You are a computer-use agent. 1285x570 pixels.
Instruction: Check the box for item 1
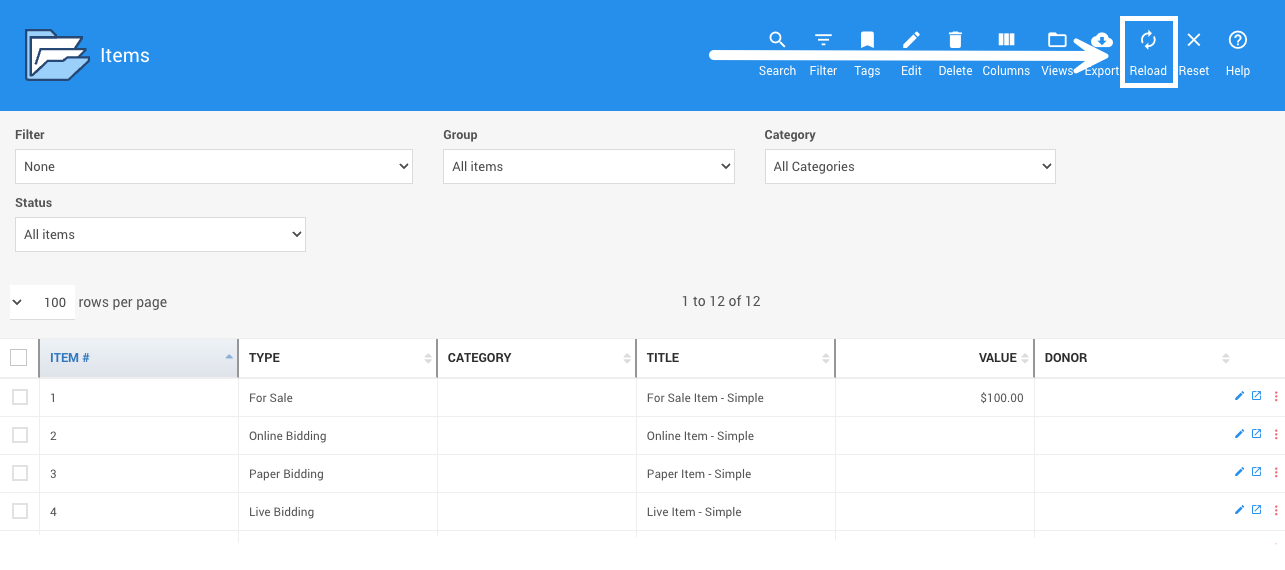click(20, 397)
